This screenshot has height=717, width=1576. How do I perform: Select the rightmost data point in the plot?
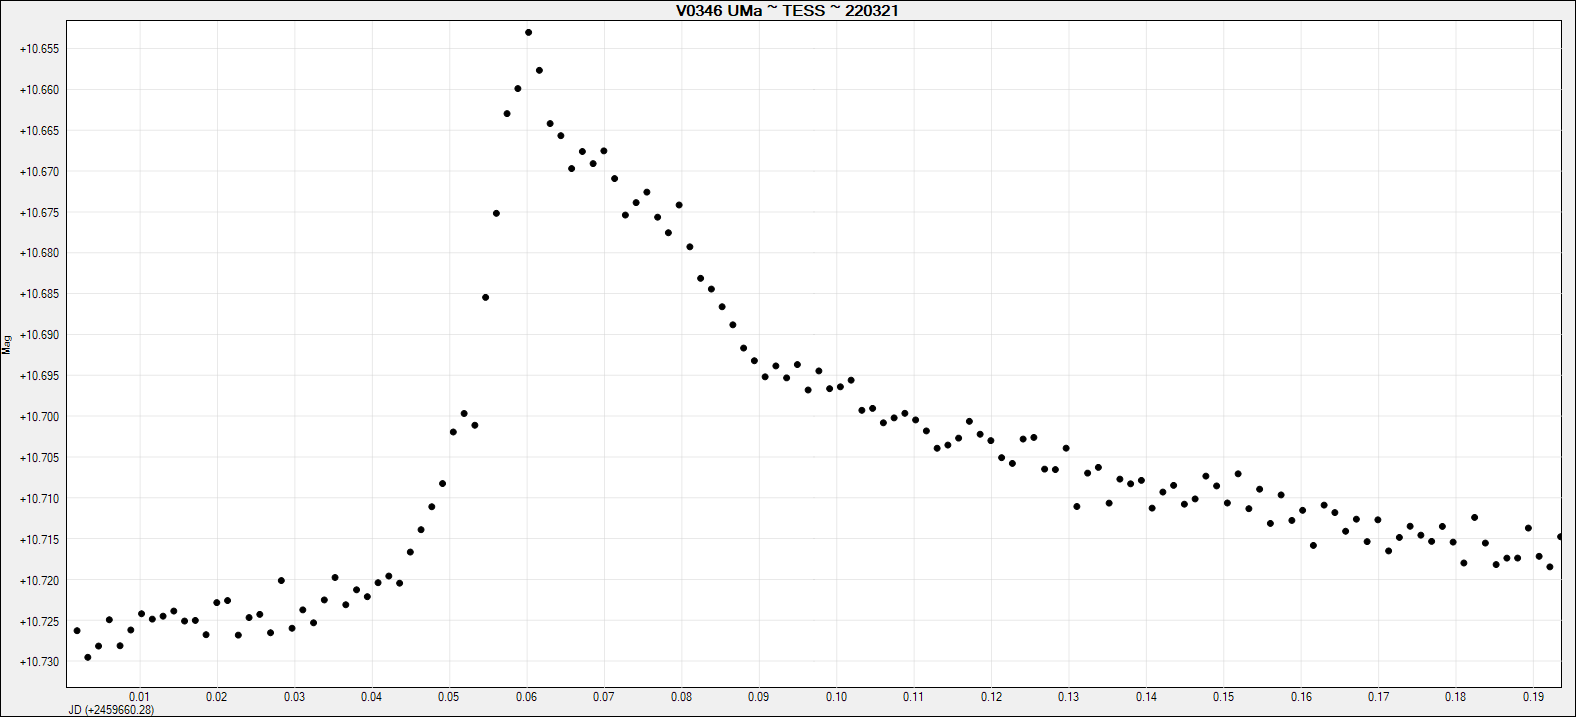(x=1560, y=537)
